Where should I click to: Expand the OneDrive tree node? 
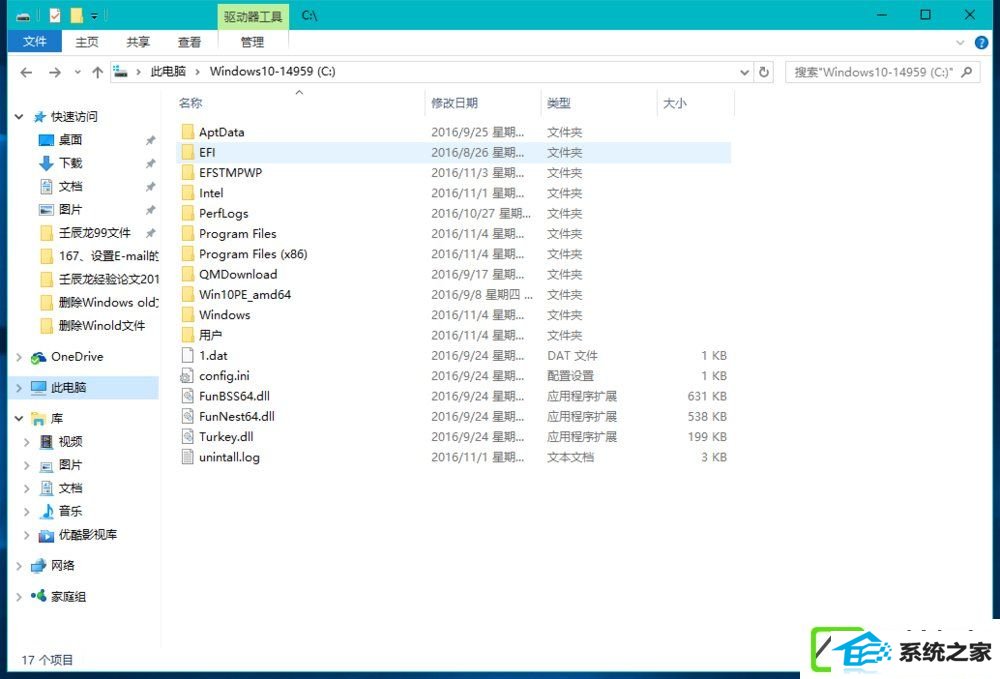click(x=19, y=357)
